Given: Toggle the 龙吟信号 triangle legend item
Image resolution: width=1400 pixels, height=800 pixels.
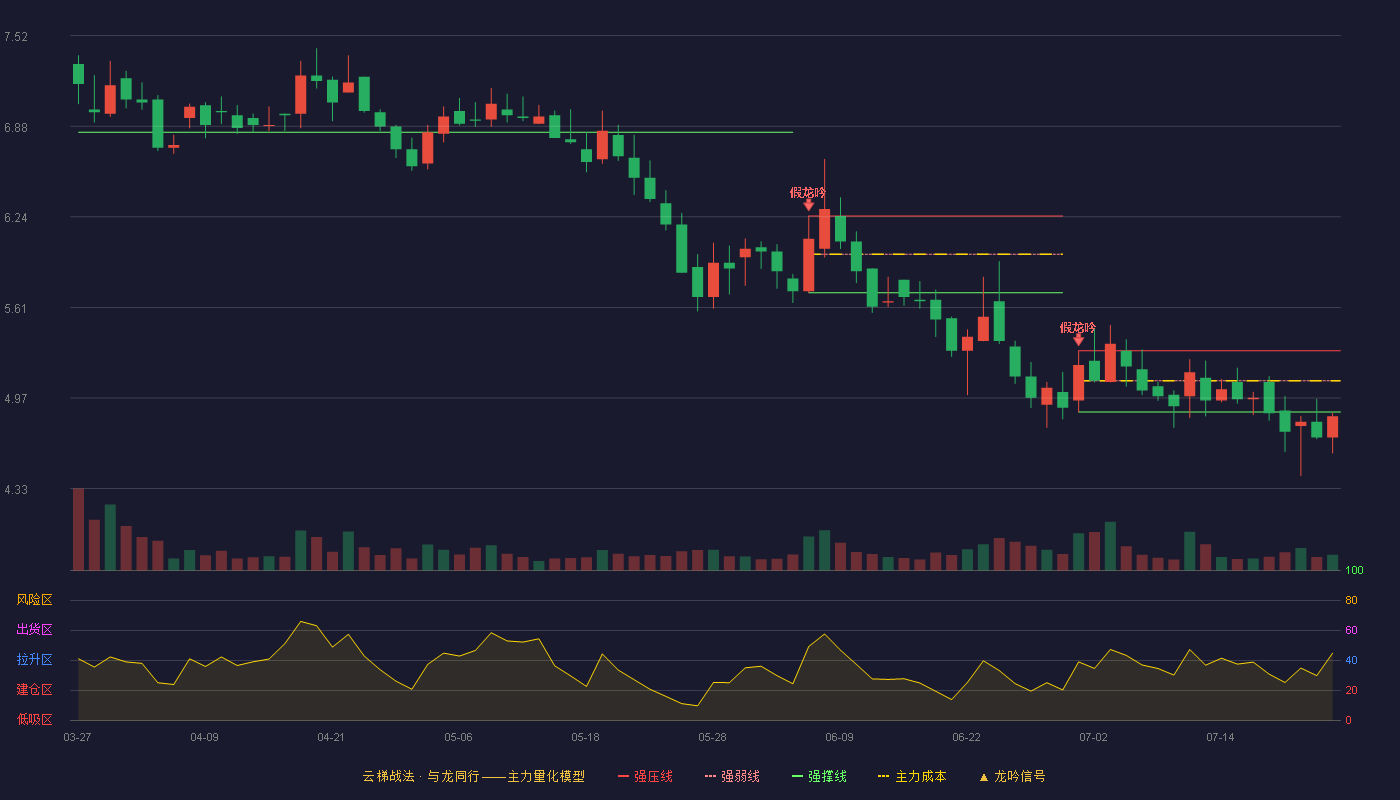Looking at the screenshot, I should click(1012, 776).
